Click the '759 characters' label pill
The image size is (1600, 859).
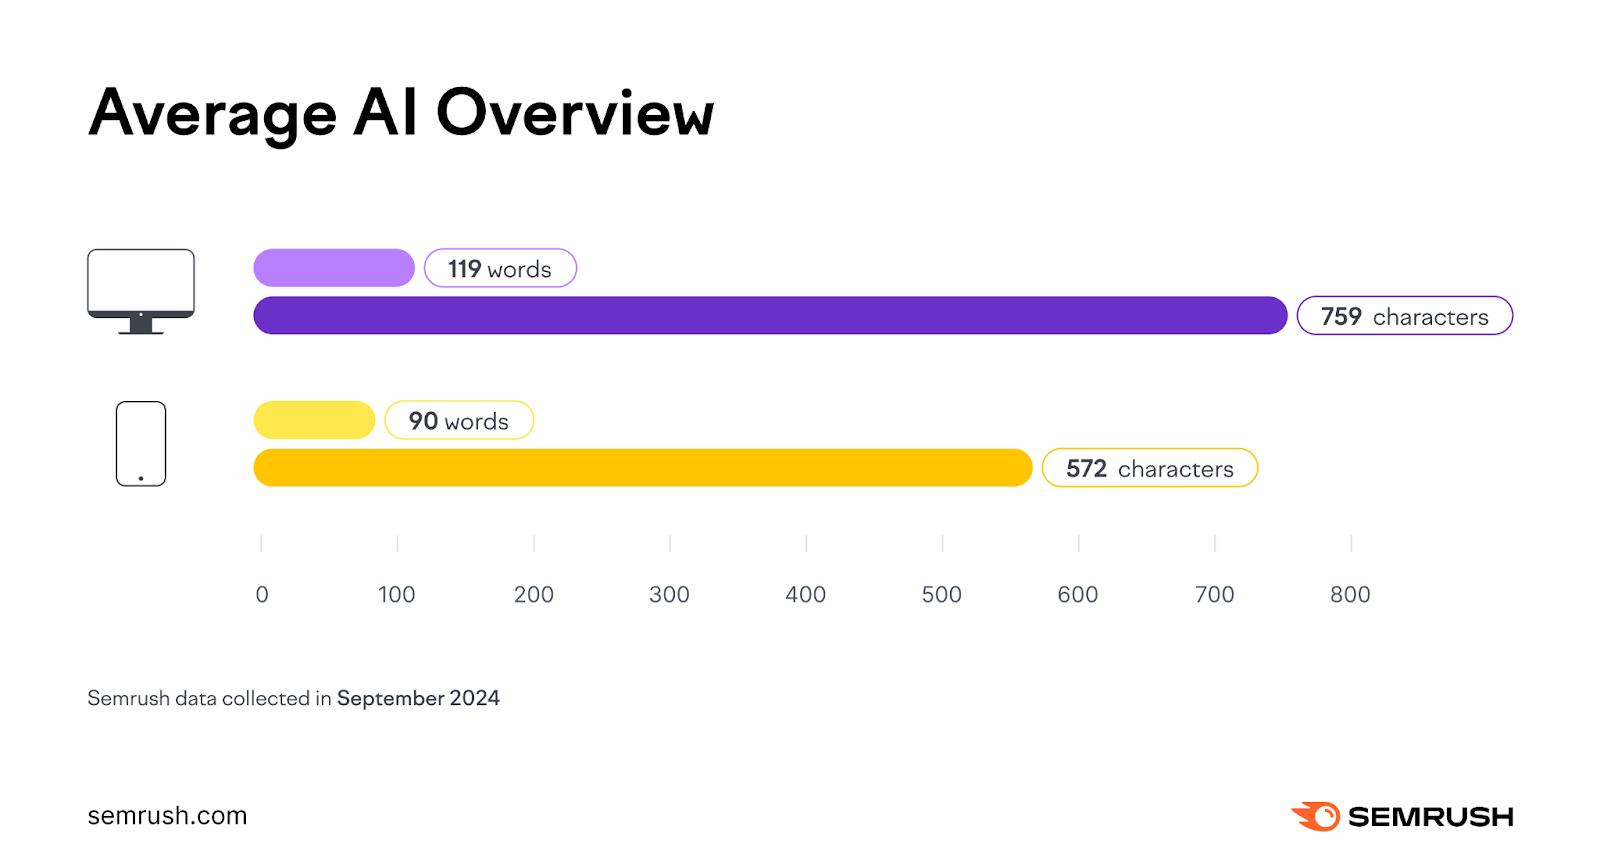point(1404,316)
